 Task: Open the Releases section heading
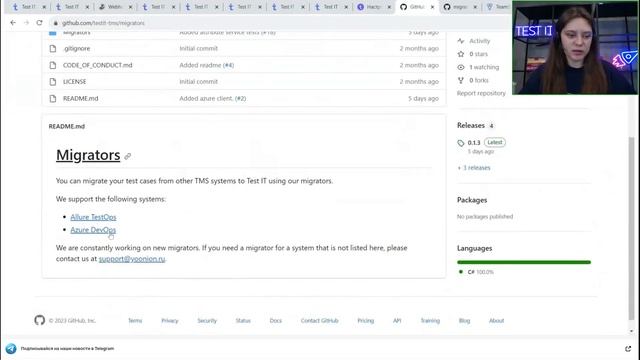coord(471,125)
